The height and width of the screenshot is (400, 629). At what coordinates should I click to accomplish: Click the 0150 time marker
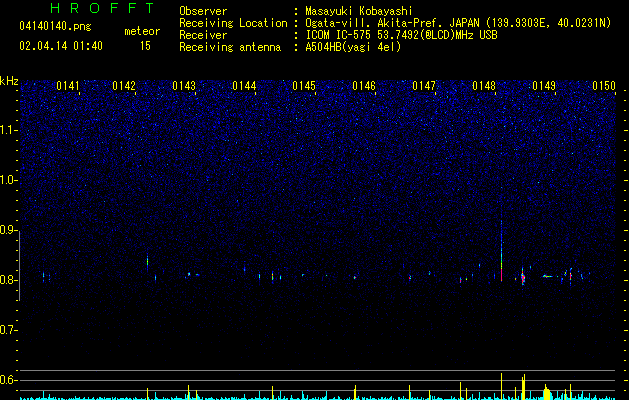pyautogui.click(x=604, y=86)
